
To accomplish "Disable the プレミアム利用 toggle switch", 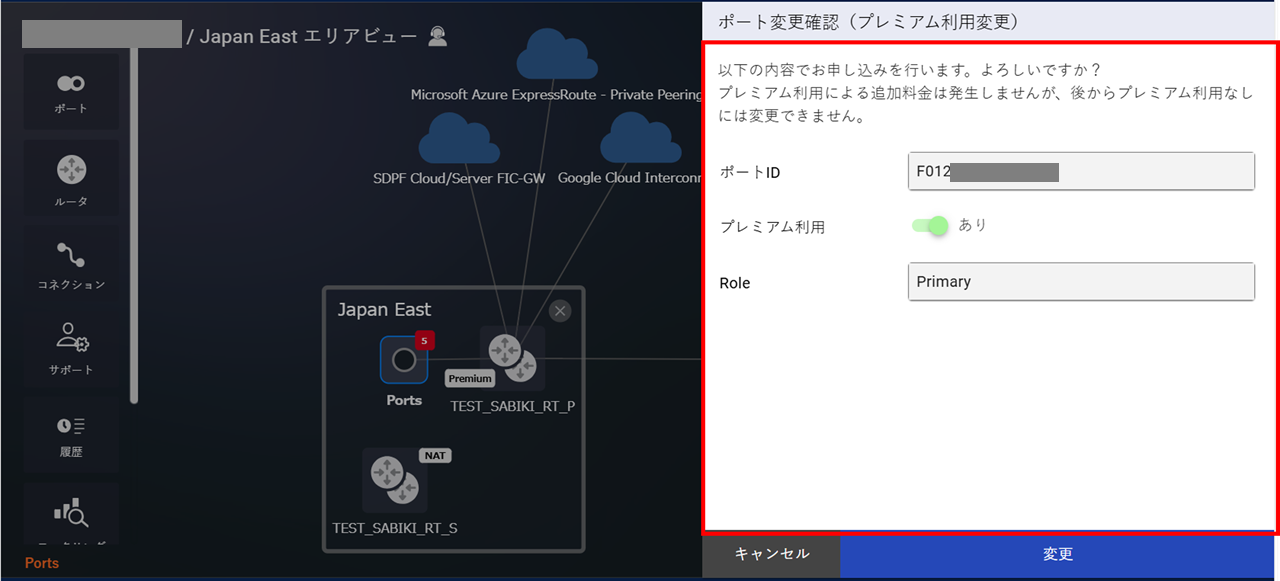I will 930,226.
